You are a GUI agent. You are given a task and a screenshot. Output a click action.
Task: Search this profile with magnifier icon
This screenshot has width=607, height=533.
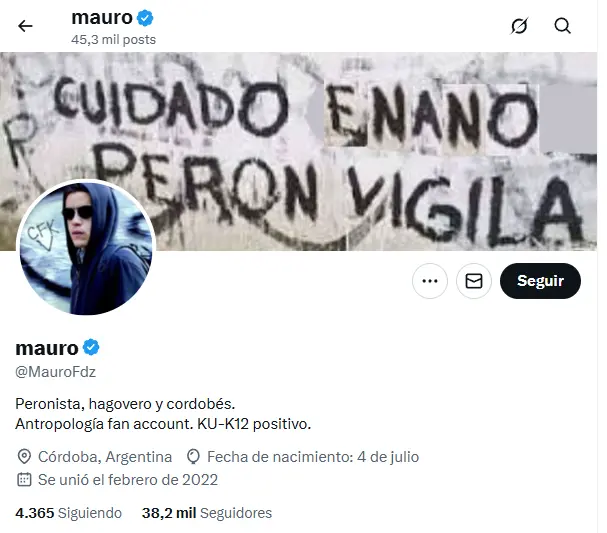tap(562, 26)
